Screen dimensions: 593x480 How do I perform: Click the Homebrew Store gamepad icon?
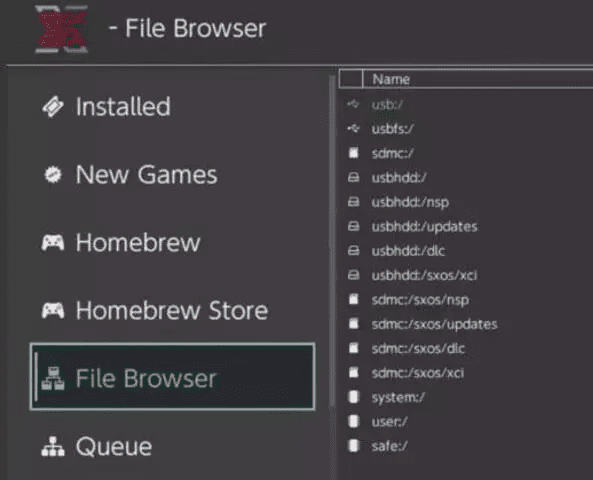point(53,311)
